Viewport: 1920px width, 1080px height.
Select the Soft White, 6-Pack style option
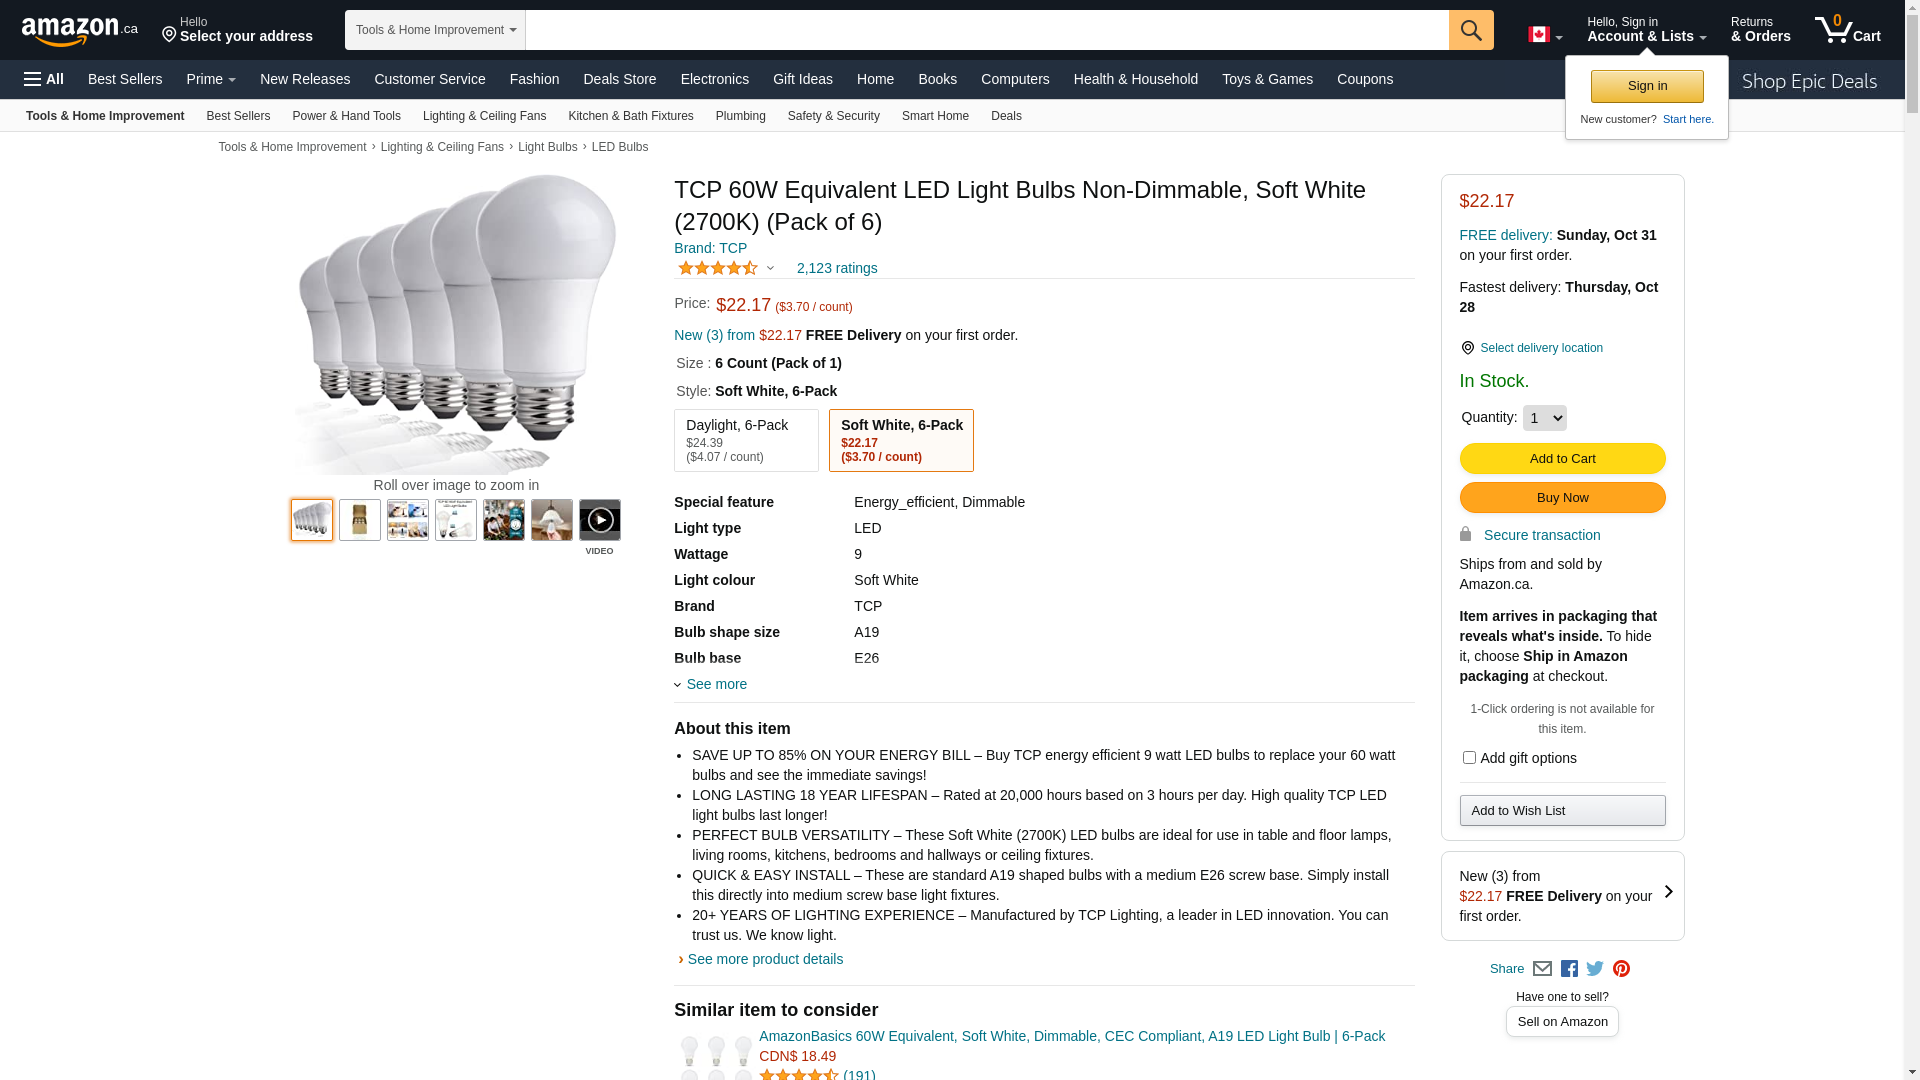(901, 440)
